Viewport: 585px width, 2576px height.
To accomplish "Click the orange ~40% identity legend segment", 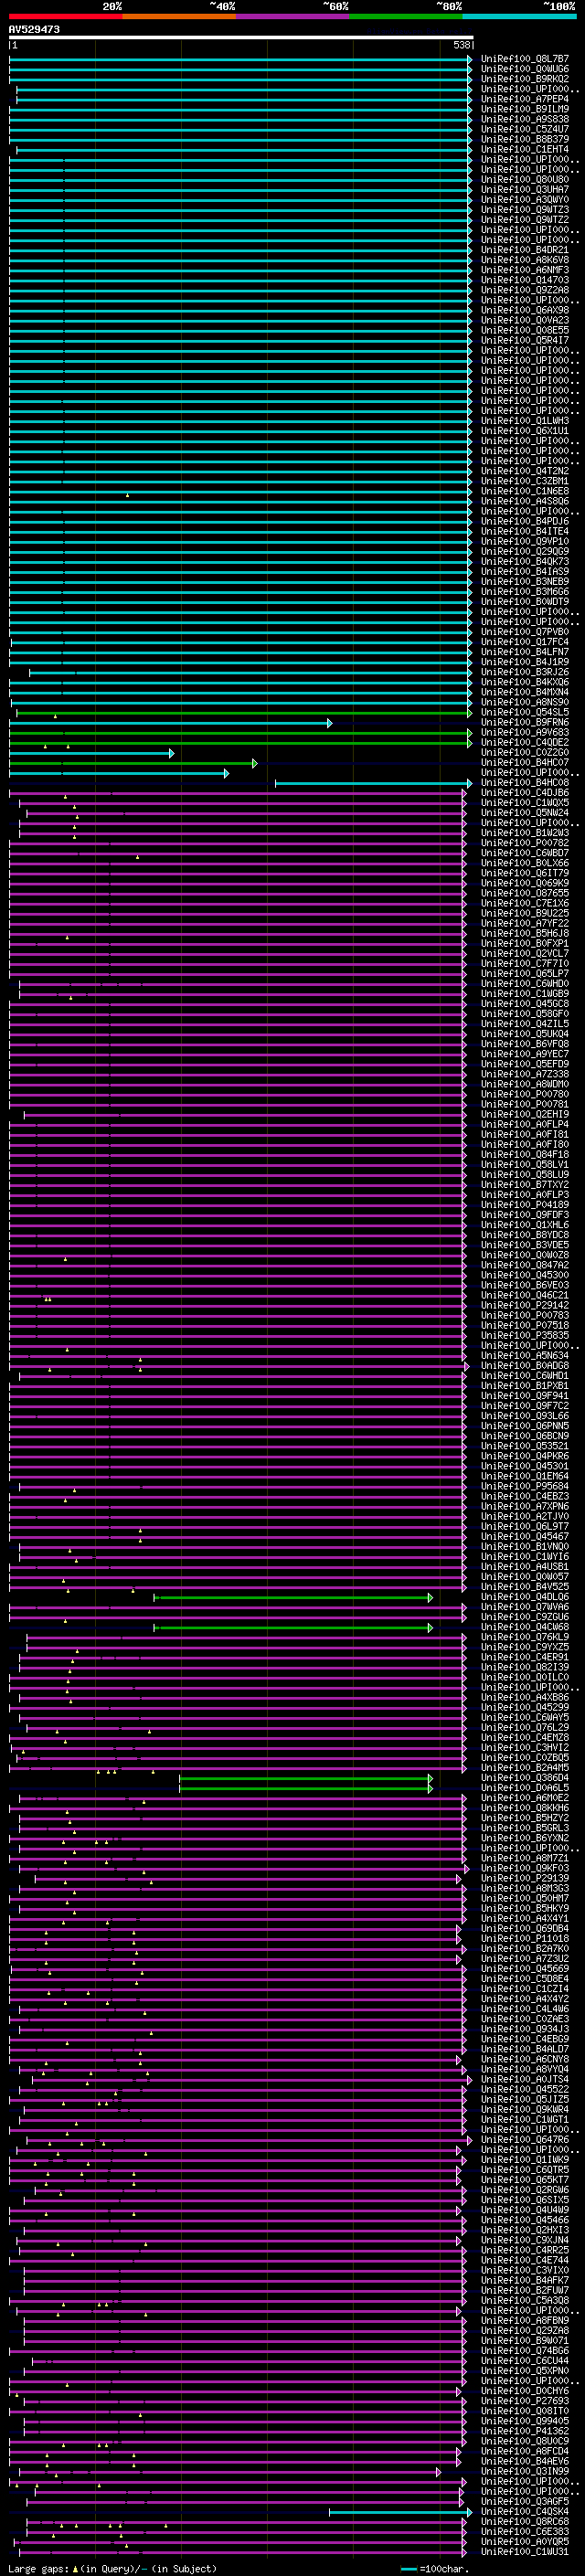I will click(x=179, y=16).
